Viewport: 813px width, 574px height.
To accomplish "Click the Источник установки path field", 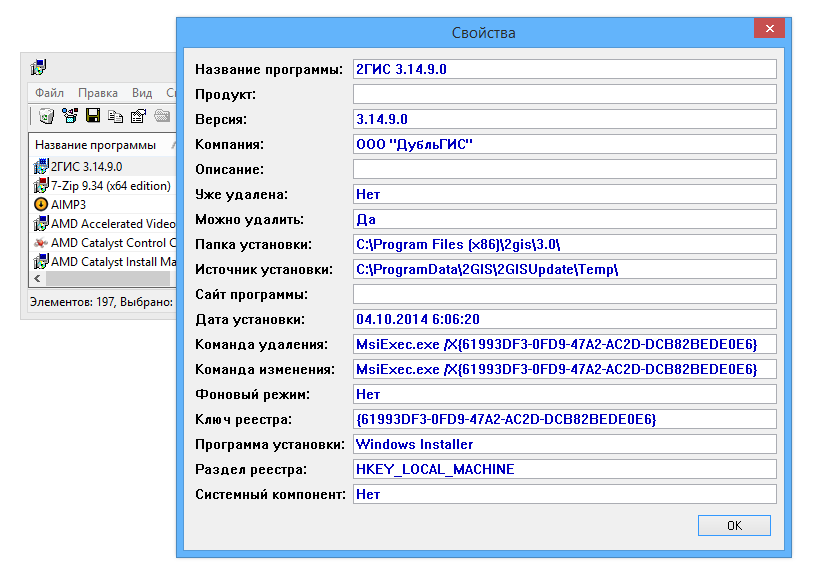I will (565, 269).
